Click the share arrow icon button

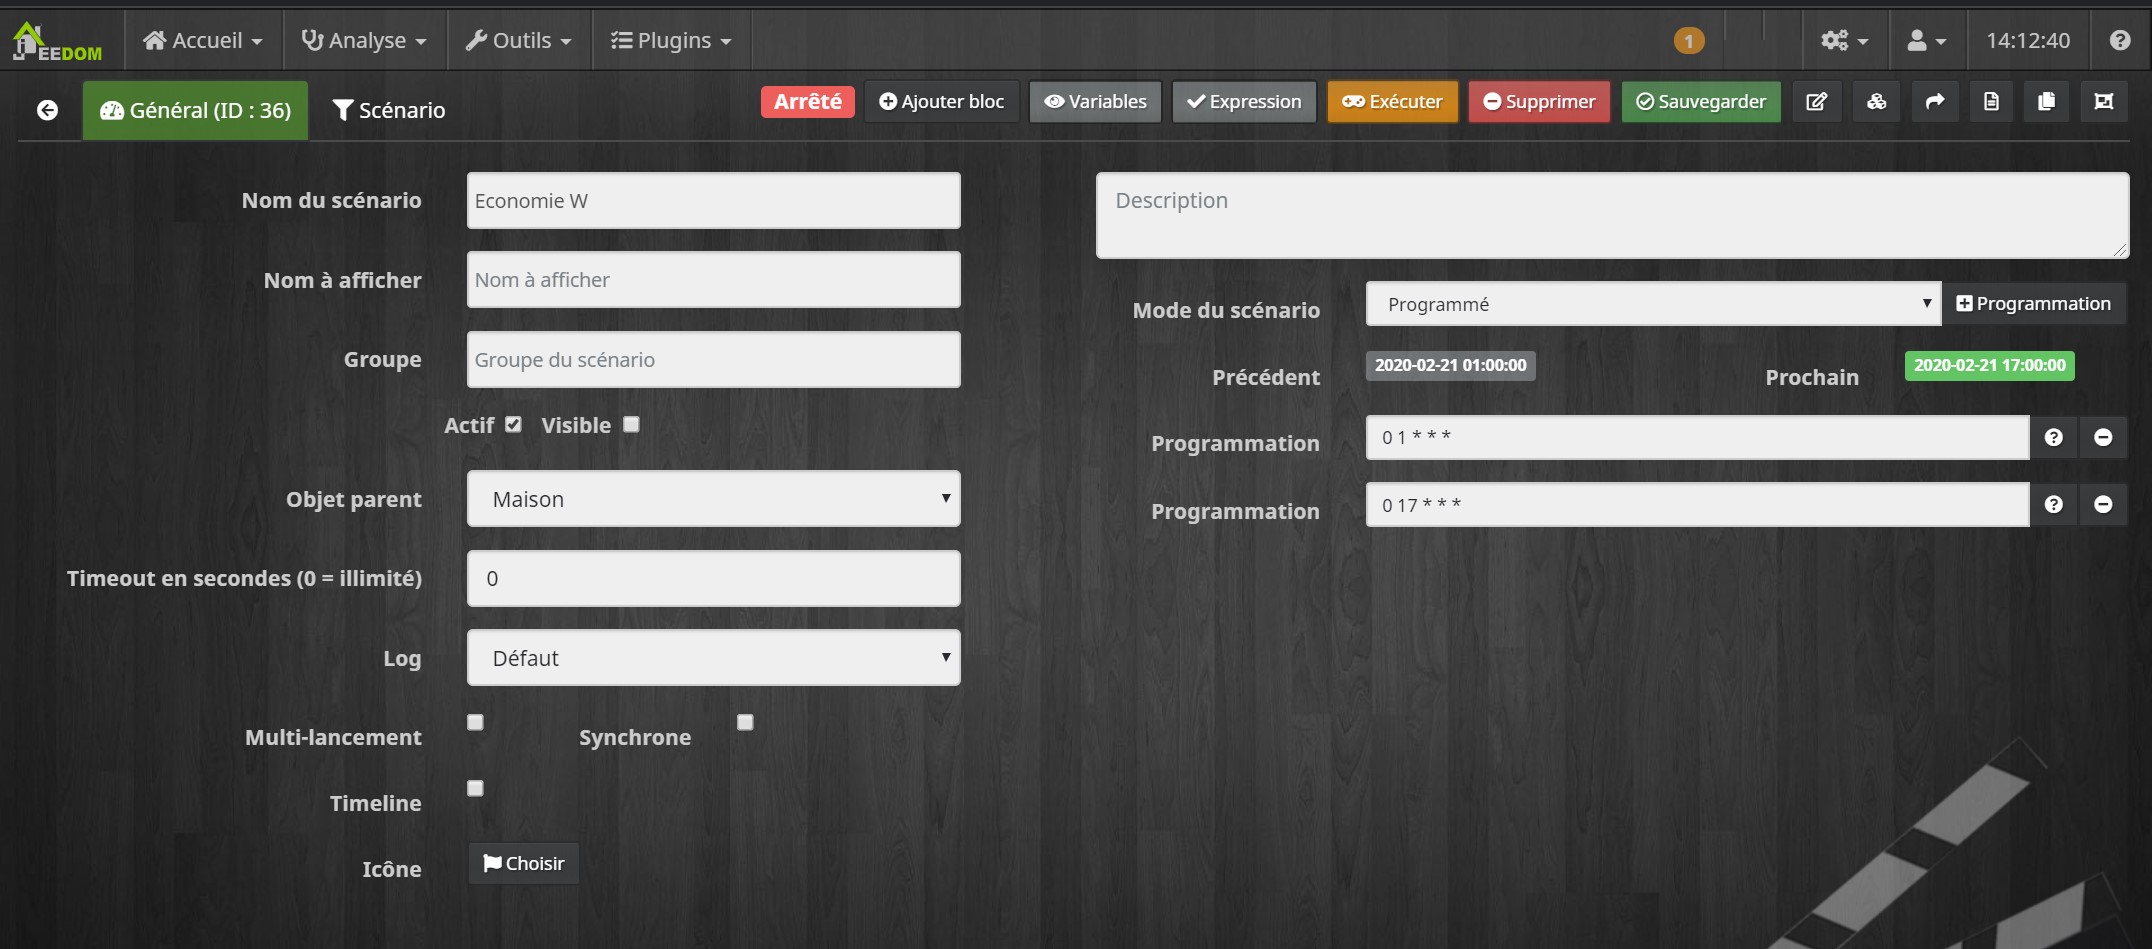[1935, 102]
